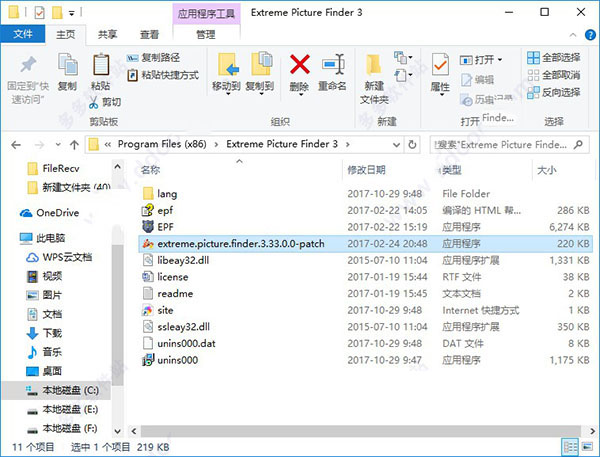Select the epf help file
This screenshot has height=457, width=600.
point(365,210)
